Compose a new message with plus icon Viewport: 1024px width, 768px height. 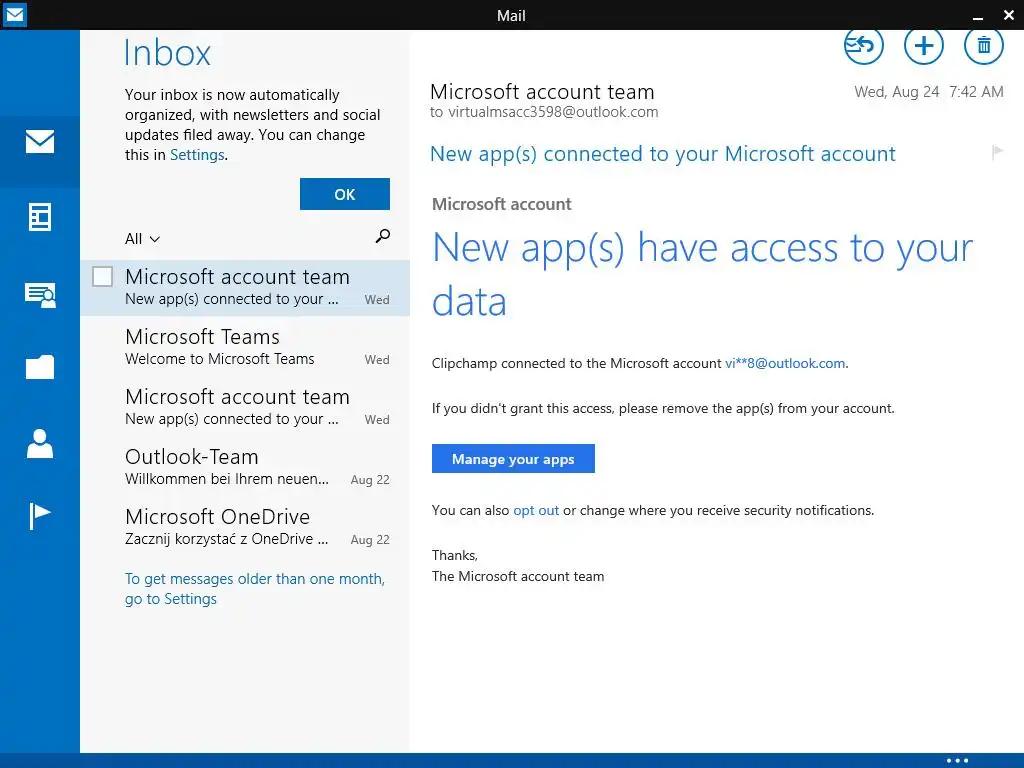click(x=923, y=45)
